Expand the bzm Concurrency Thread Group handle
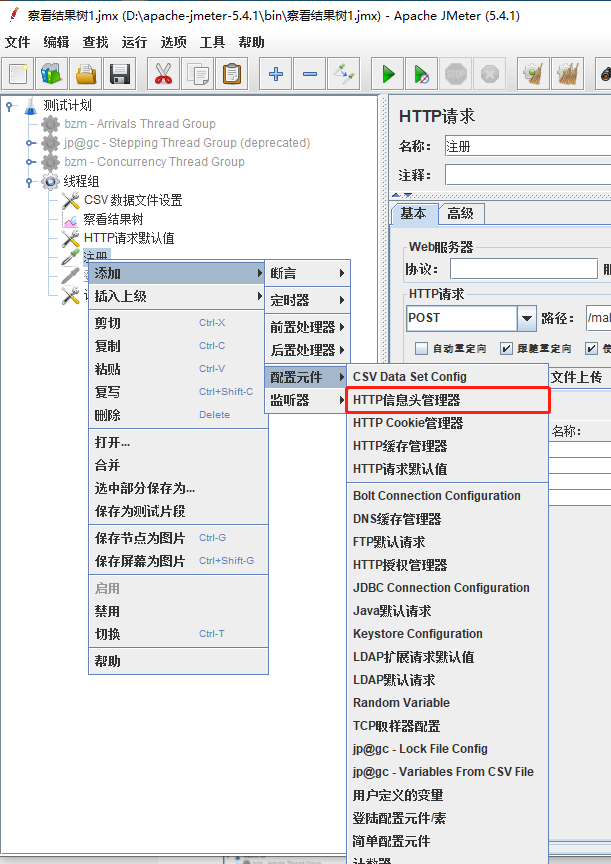The height and width of the screenshot is (864, 611). [30, 162]
